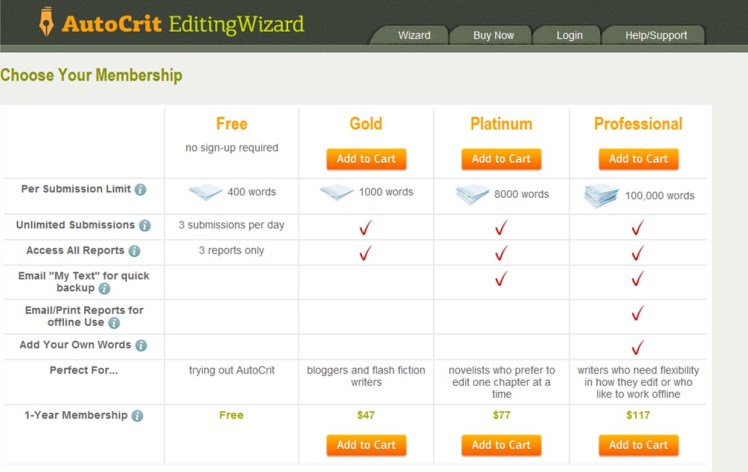Click the AutoCrit pen nib logo
Screen dimensions: 748x472
[x=46, y=23]
